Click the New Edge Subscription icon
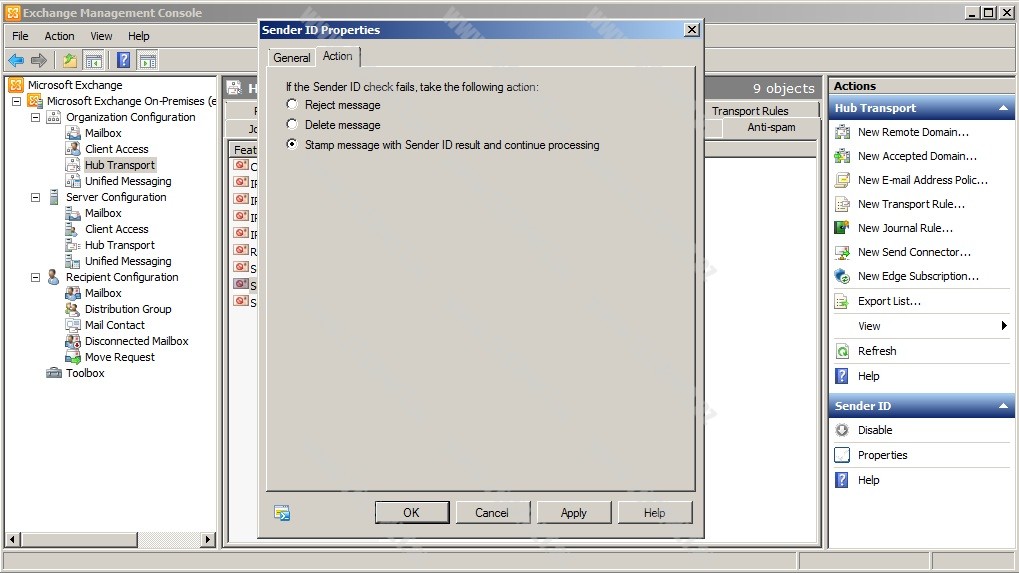1019x573 pixels. 842,276
